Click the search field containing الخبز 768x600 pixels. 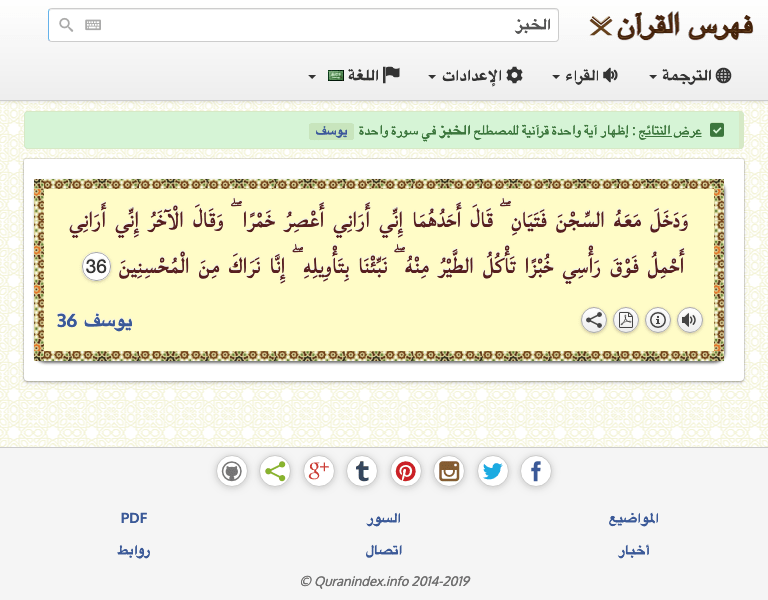(303, 25)
